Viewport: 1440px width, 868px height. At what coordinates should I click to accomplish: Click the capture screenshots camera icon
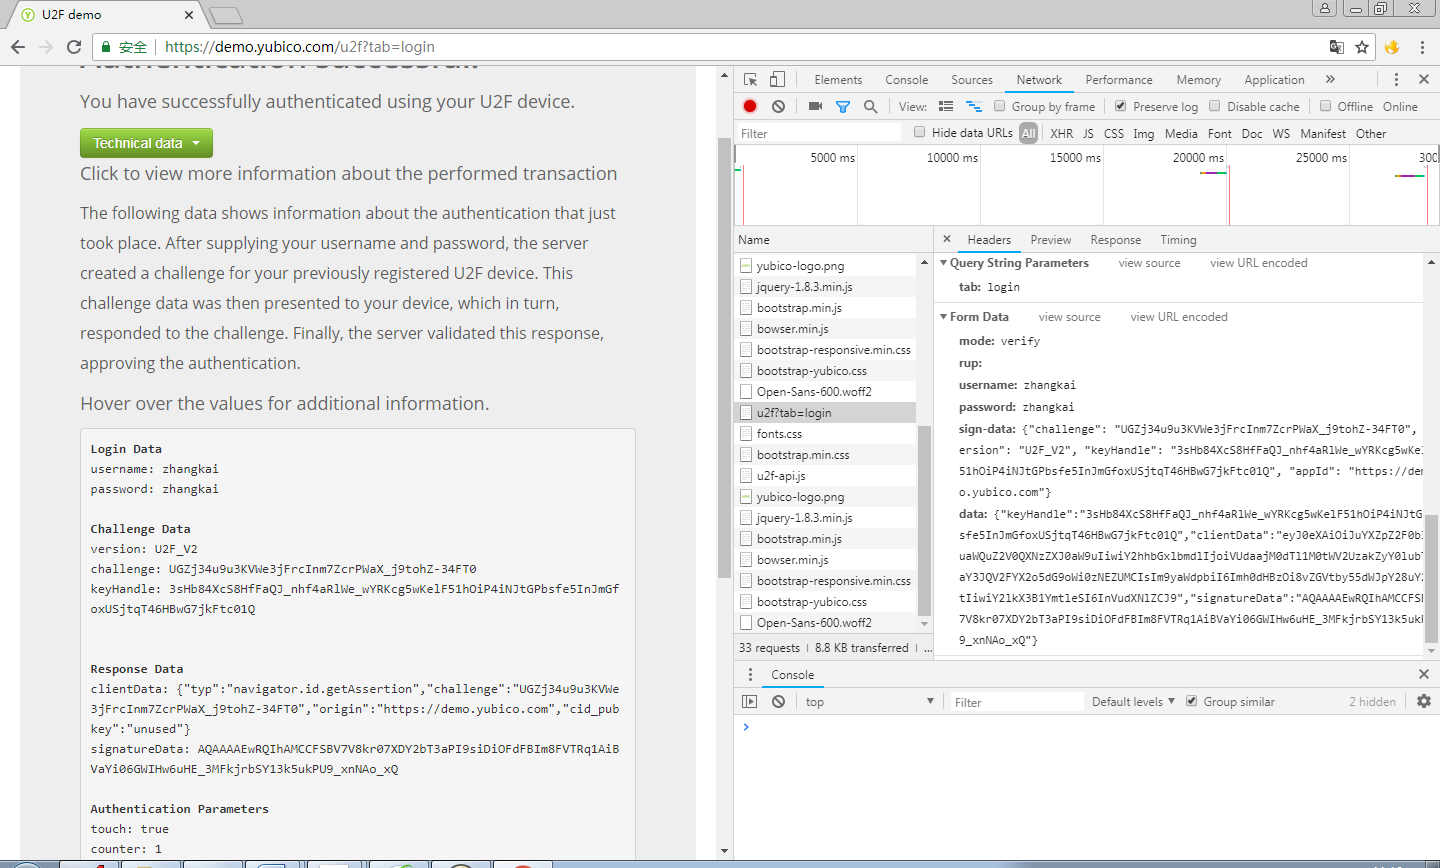(815, 106)
